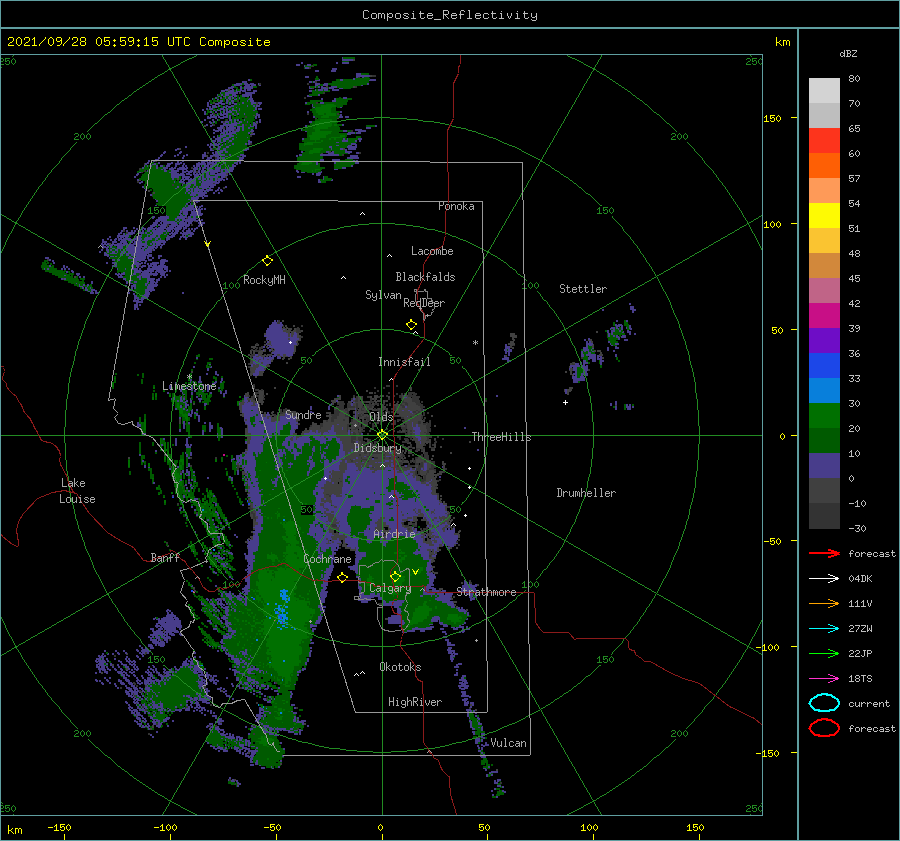Pick the darkest gray -10 dBZ band

pos(824,516)
